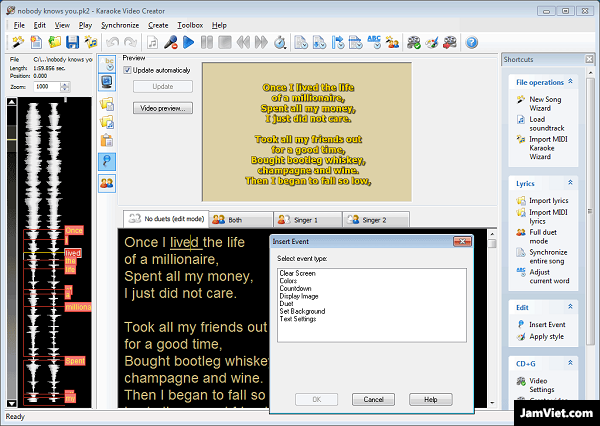The width and height of the screenshot is (600, 426).
Task: Collapse the File operations section
Action: pos(570,82)
